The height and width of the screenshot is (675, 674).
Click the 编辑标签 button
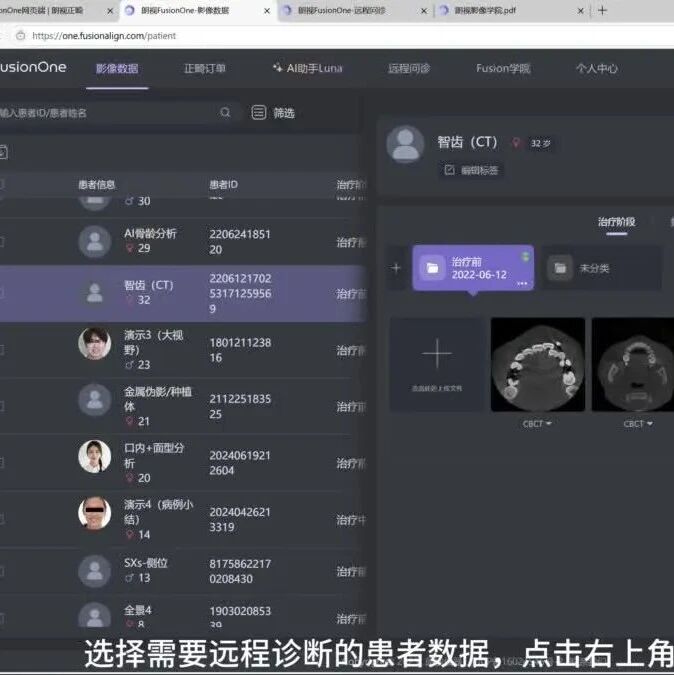tap(471, 170)
